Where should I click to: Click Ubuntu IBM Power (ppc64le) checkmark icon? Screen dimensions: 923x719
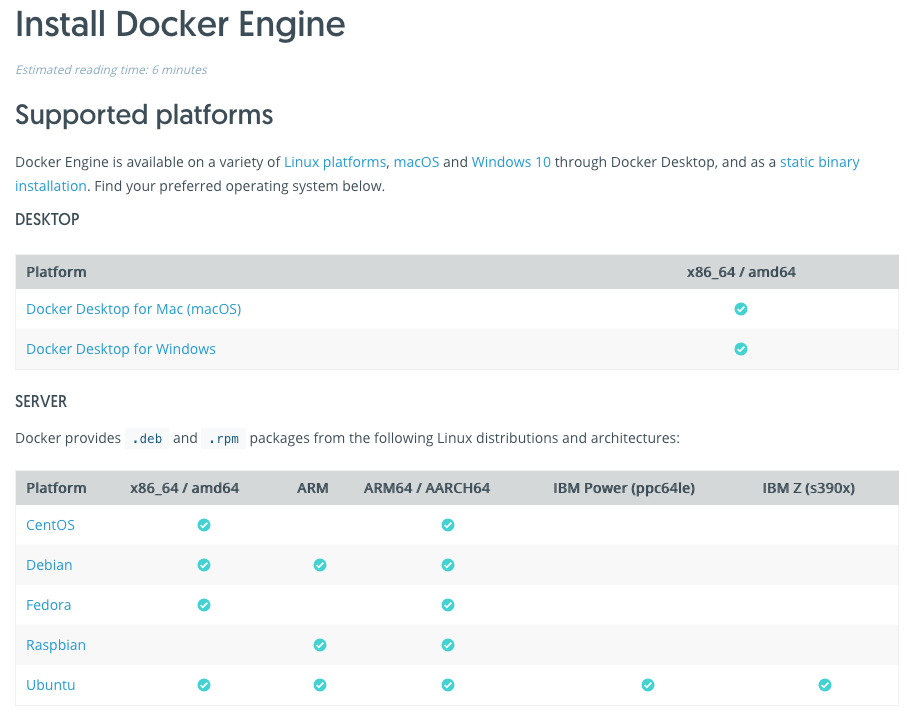648,685
